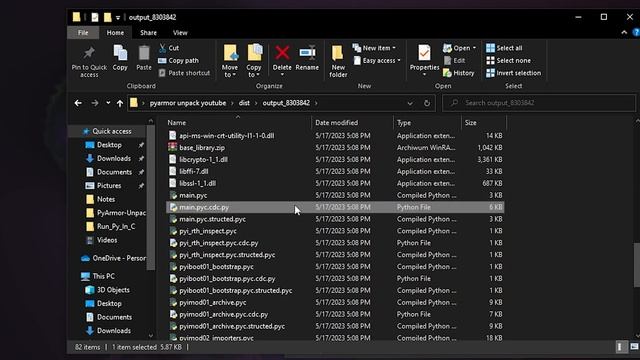The image size is (640, 360).
Task: Select OneDrive - Personal in sidebar
Action: 113,258
